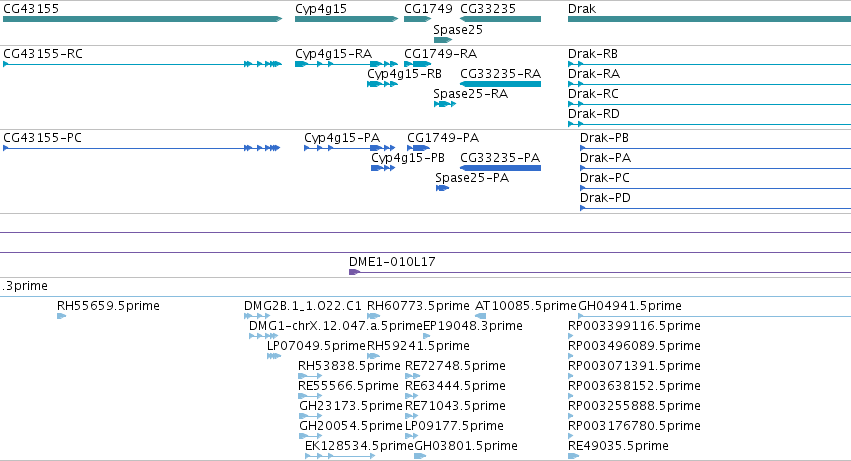Click the CG33235-RA transcript bar
Screen dimensions: 851x461
tap(500, 84)
